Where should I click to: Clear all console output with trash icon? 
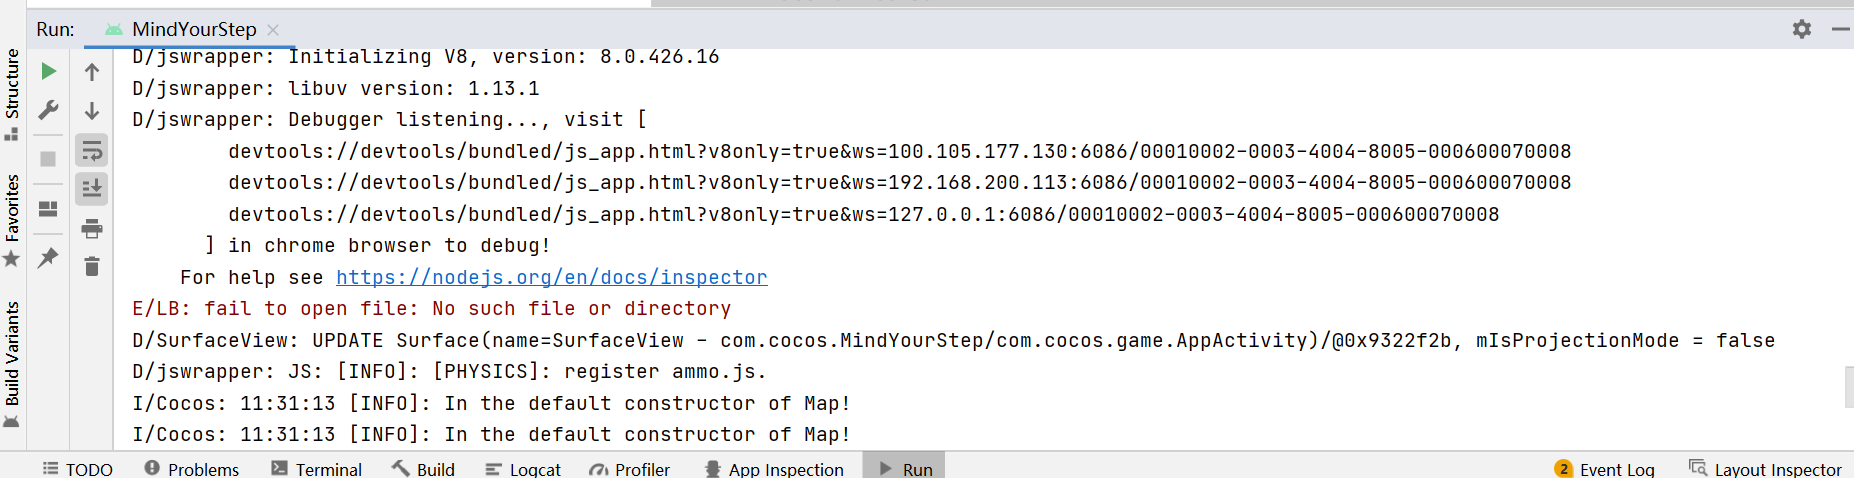pyautogui.click(x=92, y=267)
